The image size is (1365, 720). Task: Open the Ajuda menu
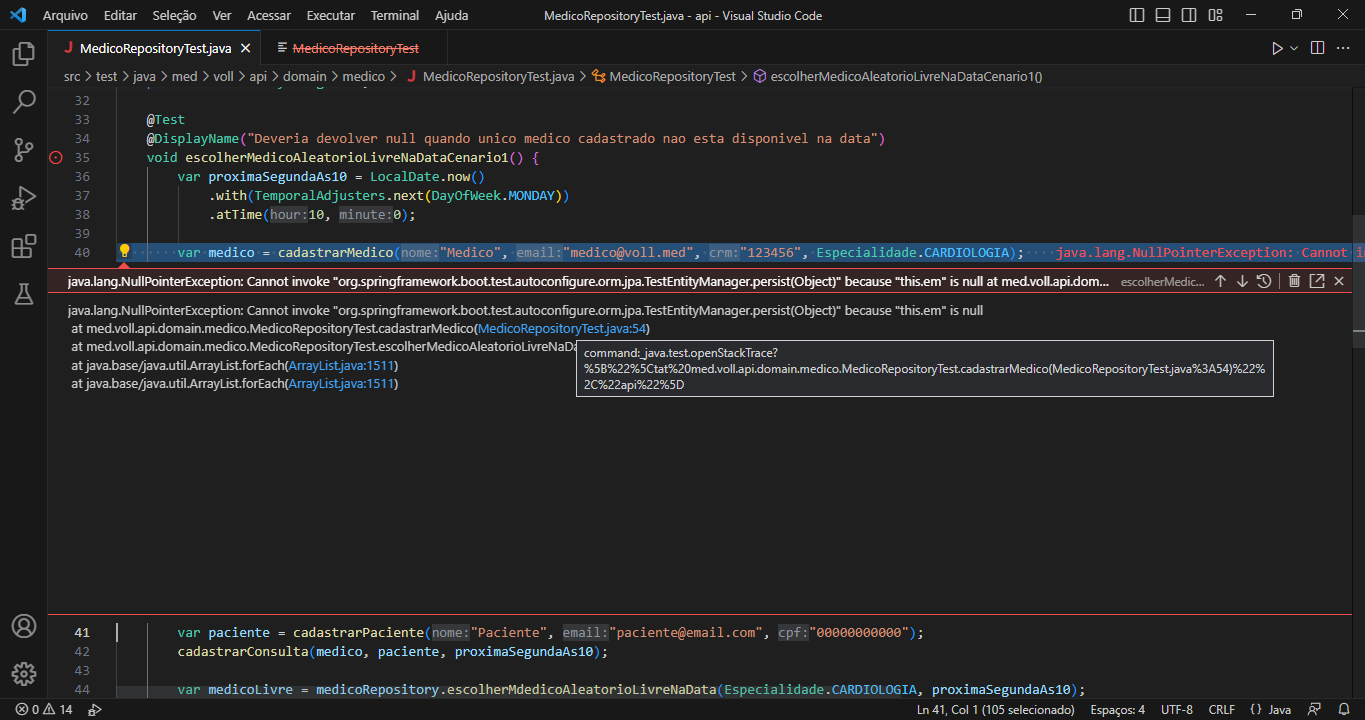(x=451, y=16)
